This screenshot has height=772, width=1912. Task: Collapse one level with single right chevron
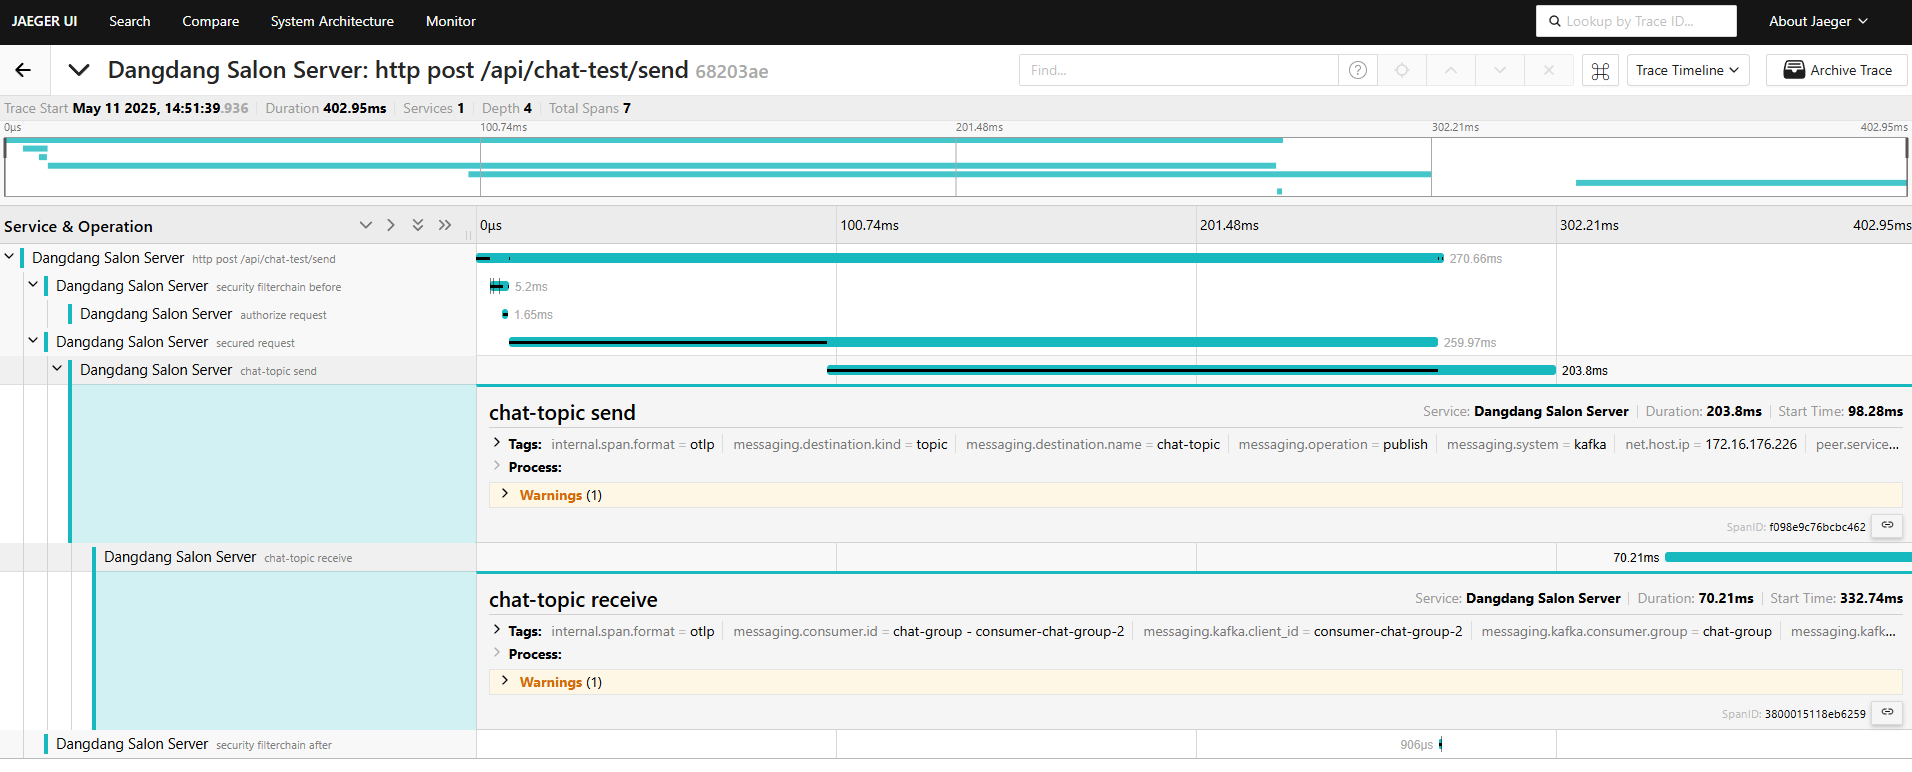(x=391, y=225)
